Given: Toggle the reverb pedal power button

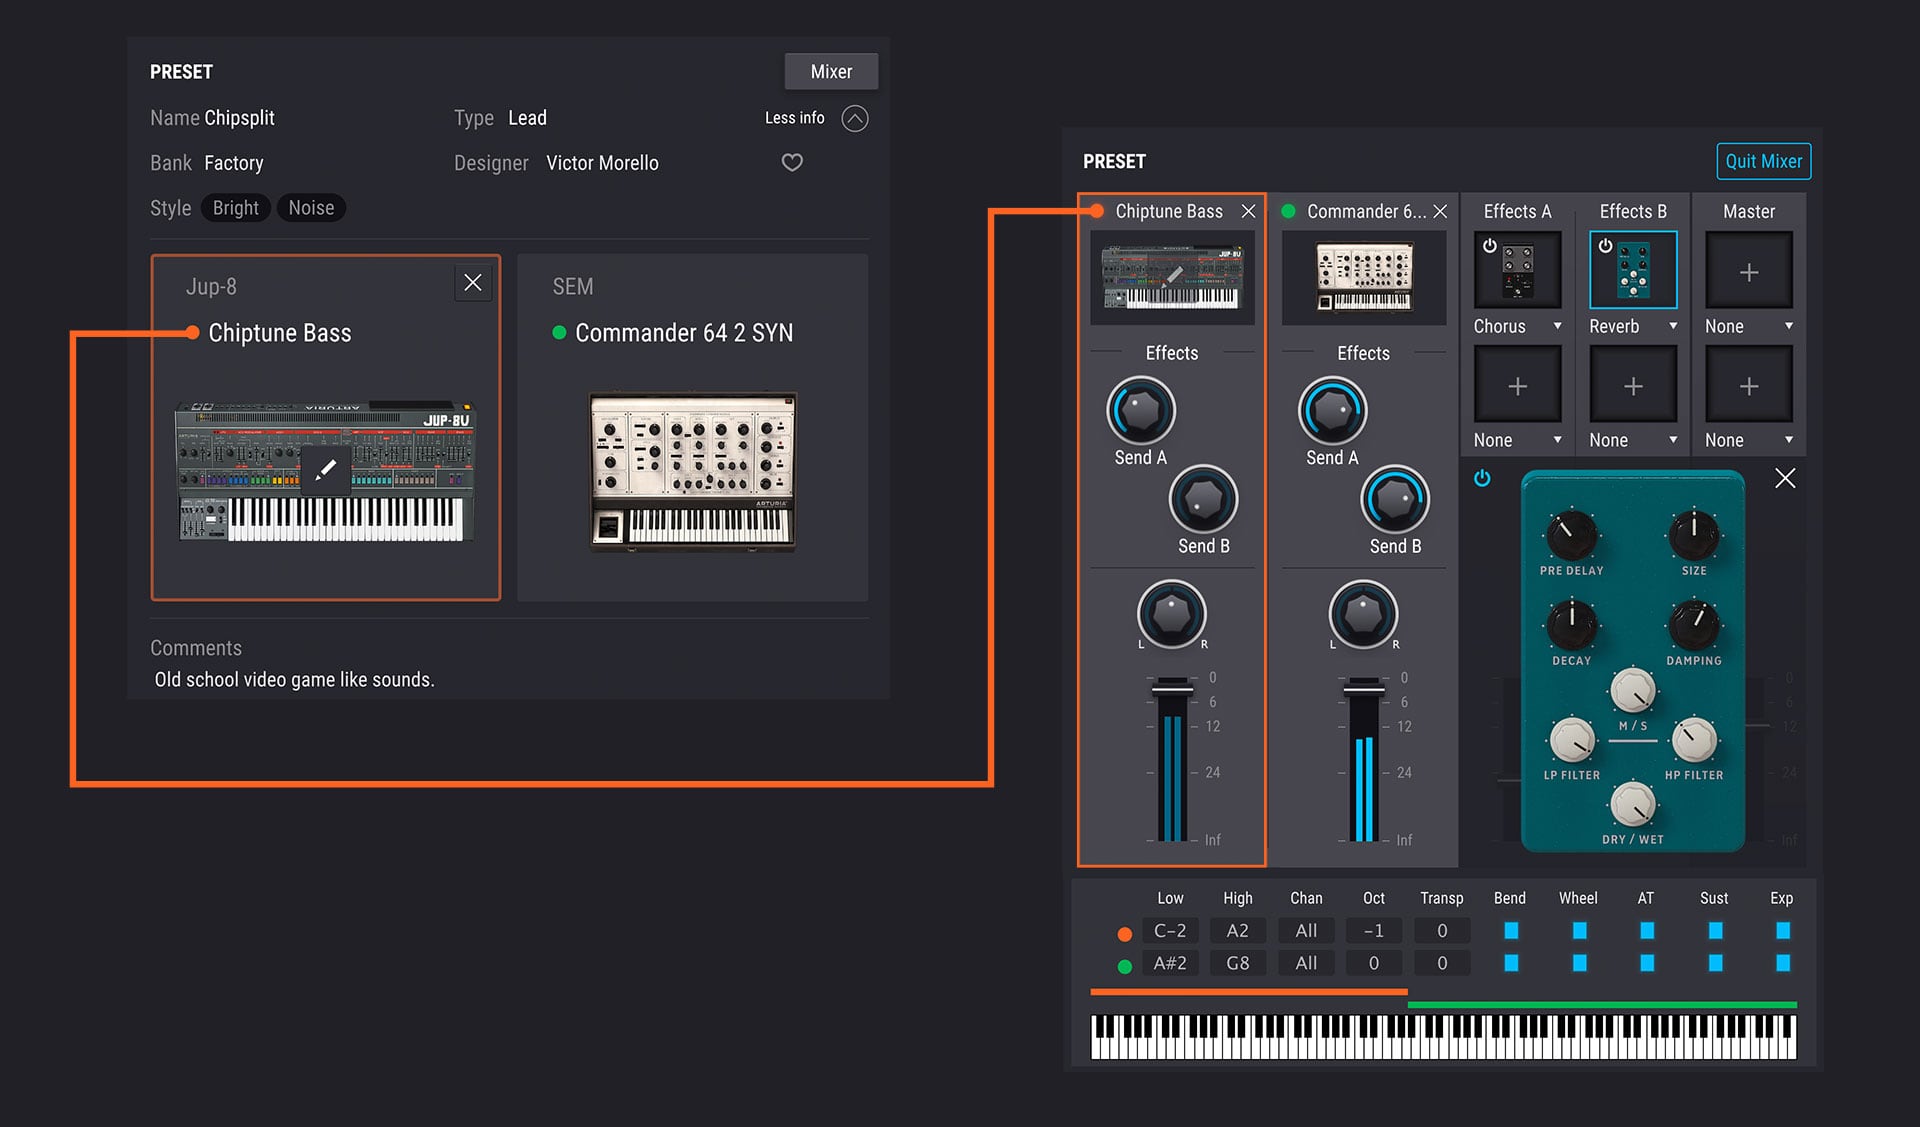Looking at the screenshot, I should click(1482, 478).
